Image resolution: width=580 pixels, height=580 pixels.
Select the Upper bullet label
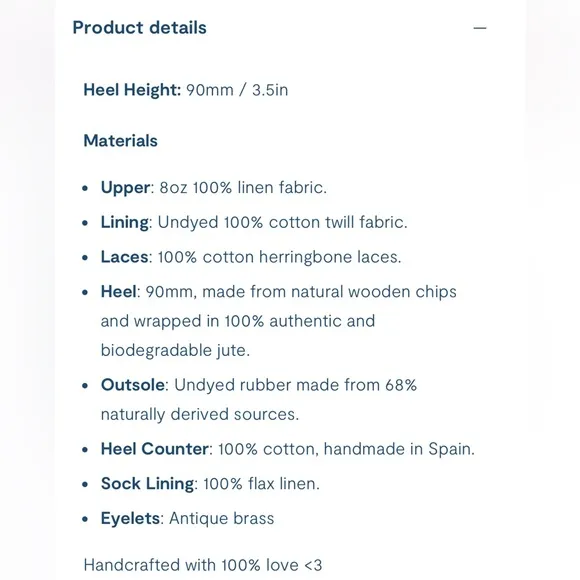[x=125, y=188]
